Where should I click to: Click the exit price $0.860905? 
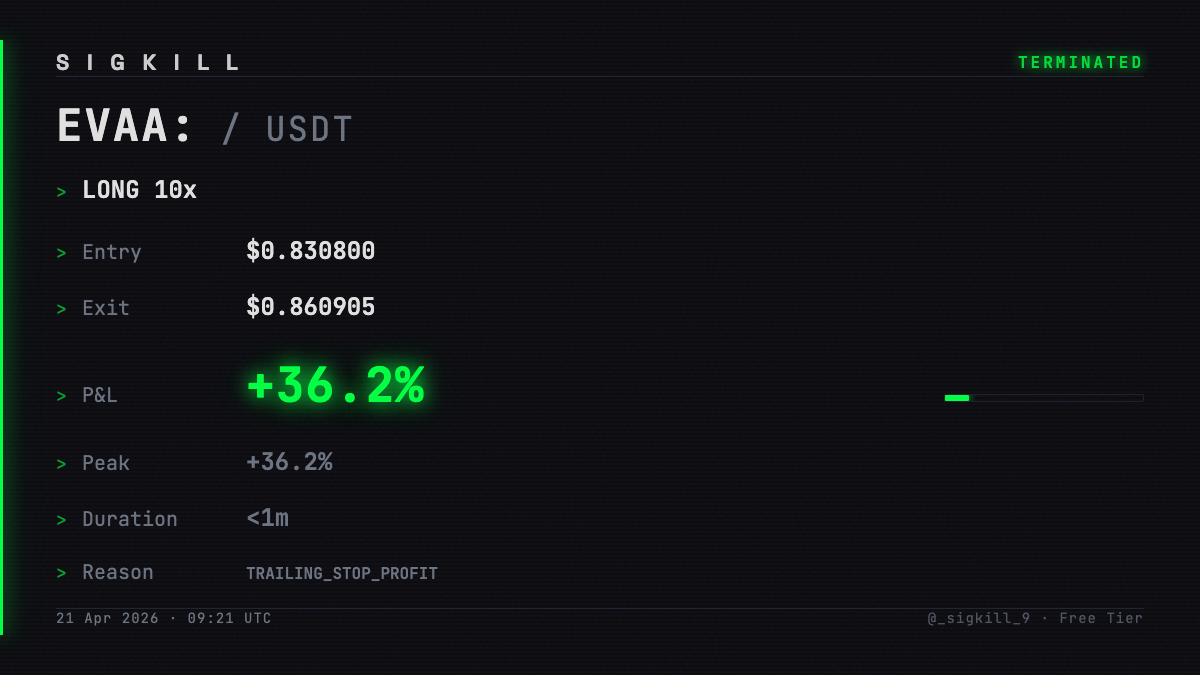(311, 307)
